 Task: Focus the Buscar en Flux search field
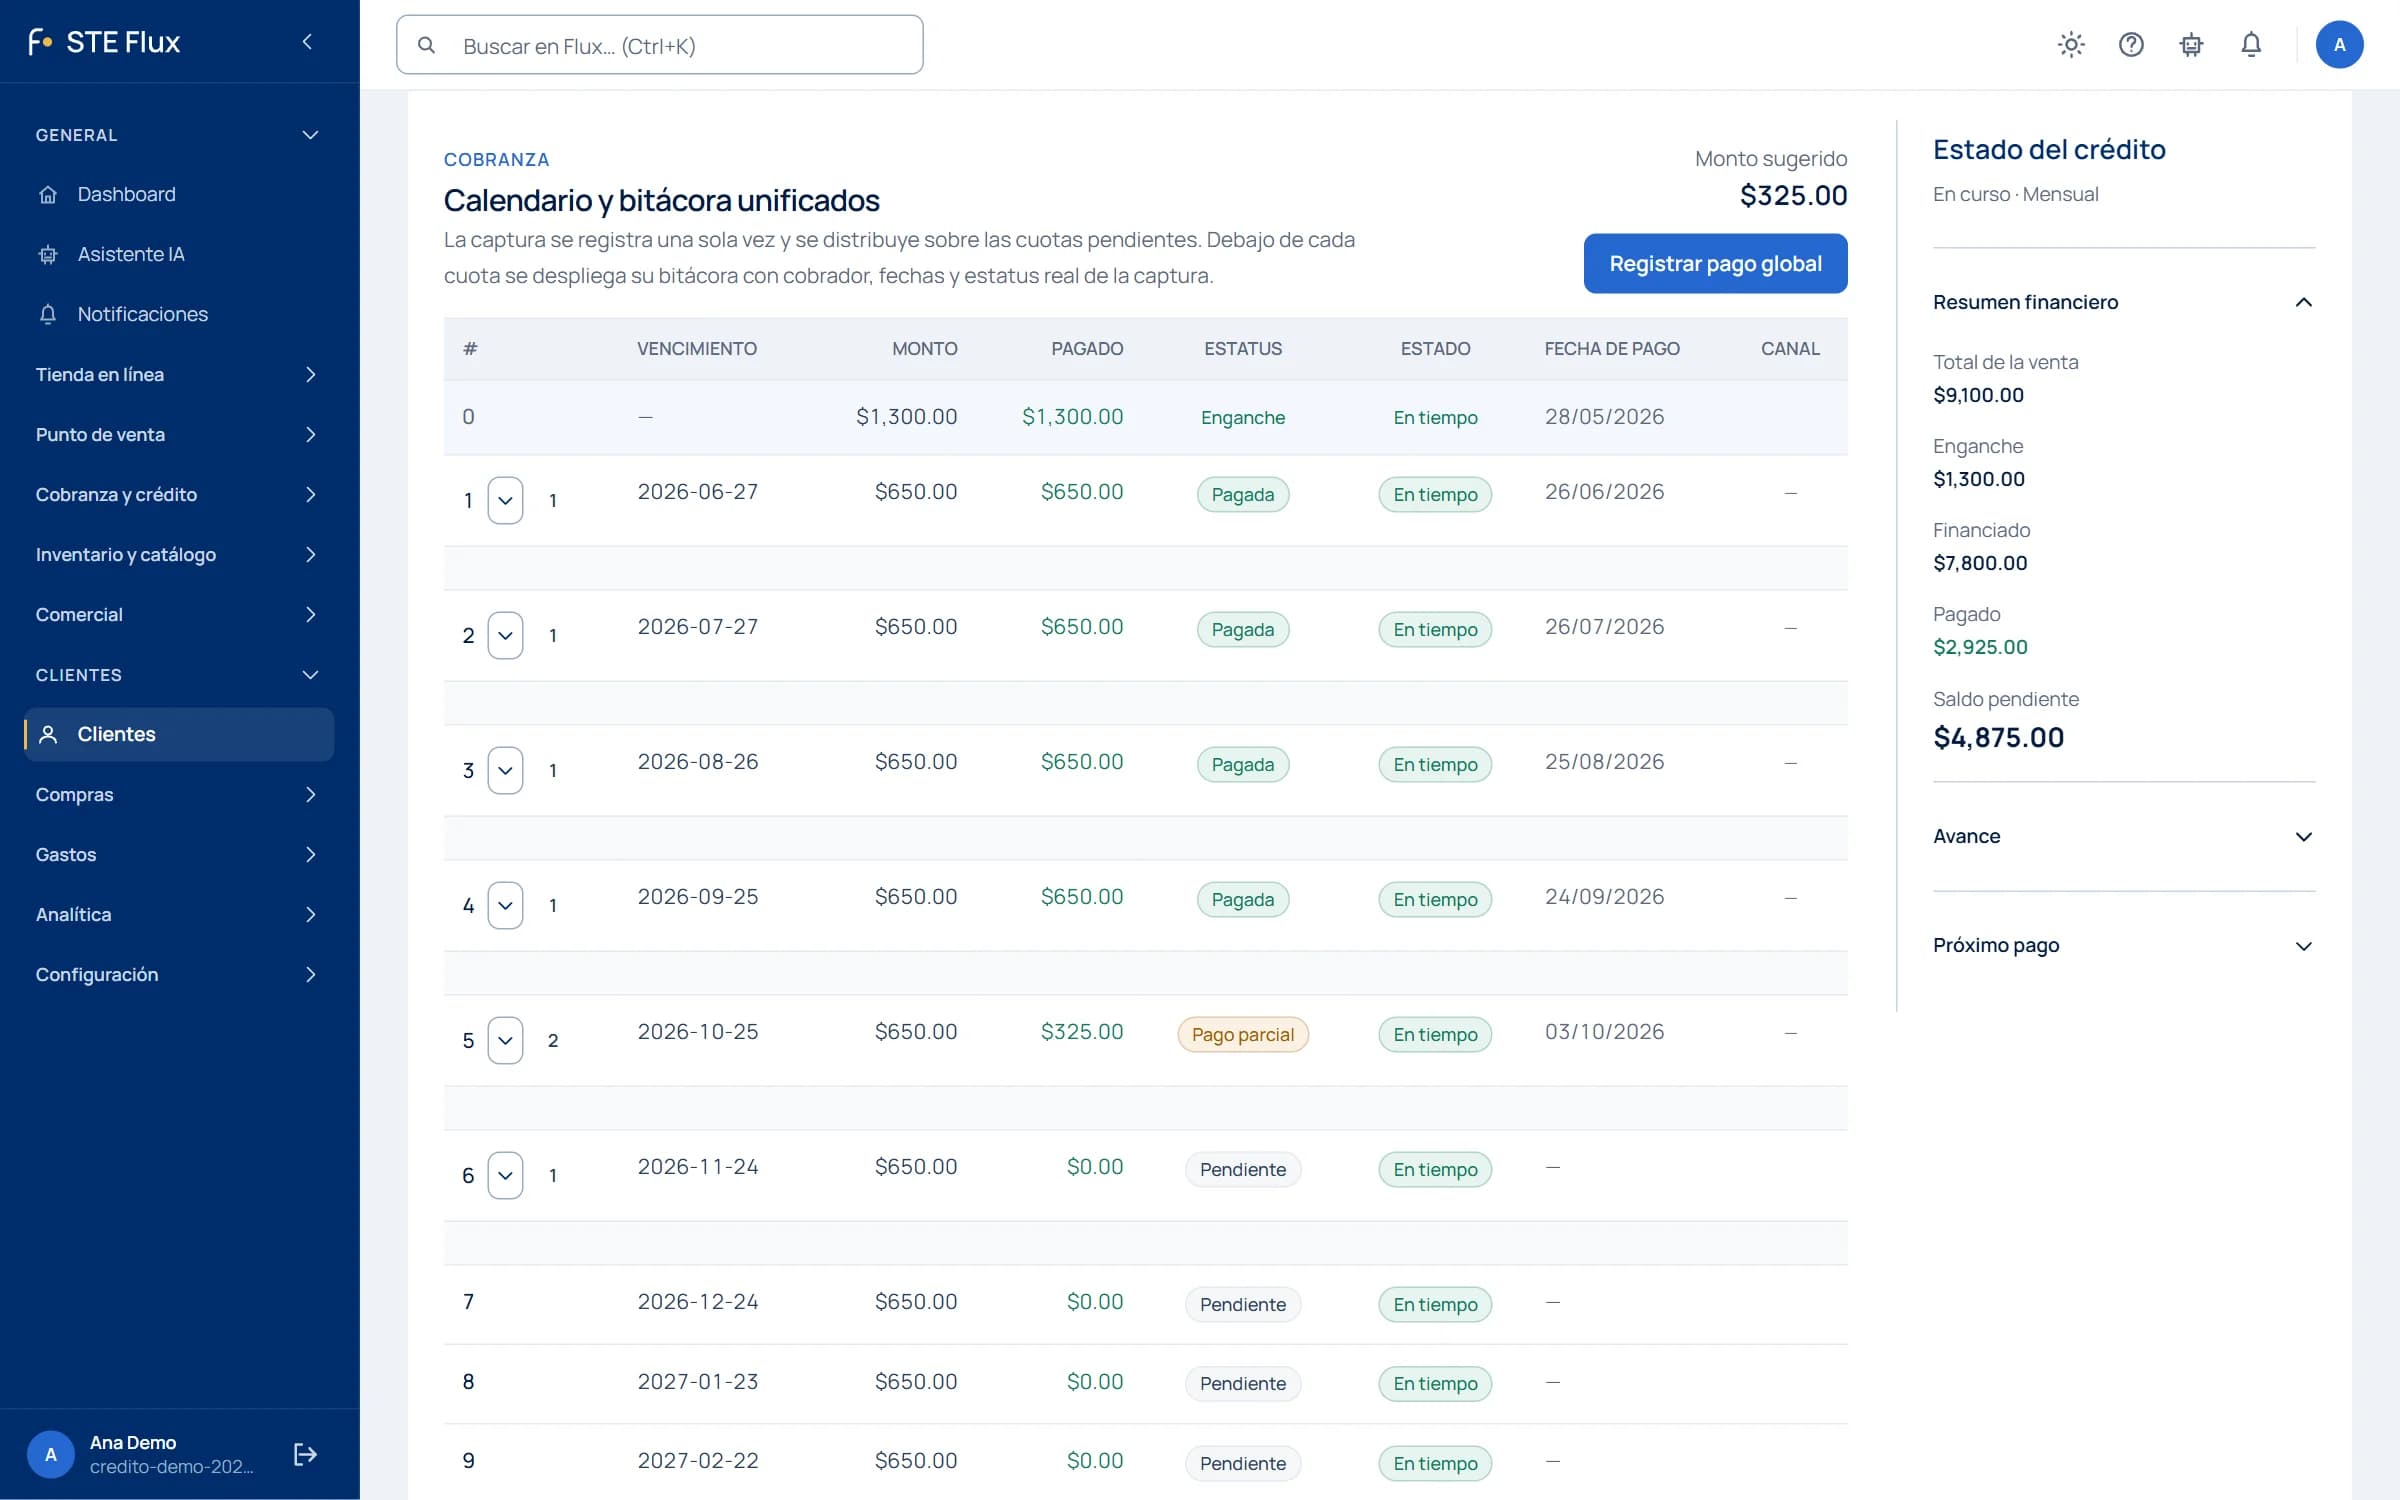coord(660,45)
